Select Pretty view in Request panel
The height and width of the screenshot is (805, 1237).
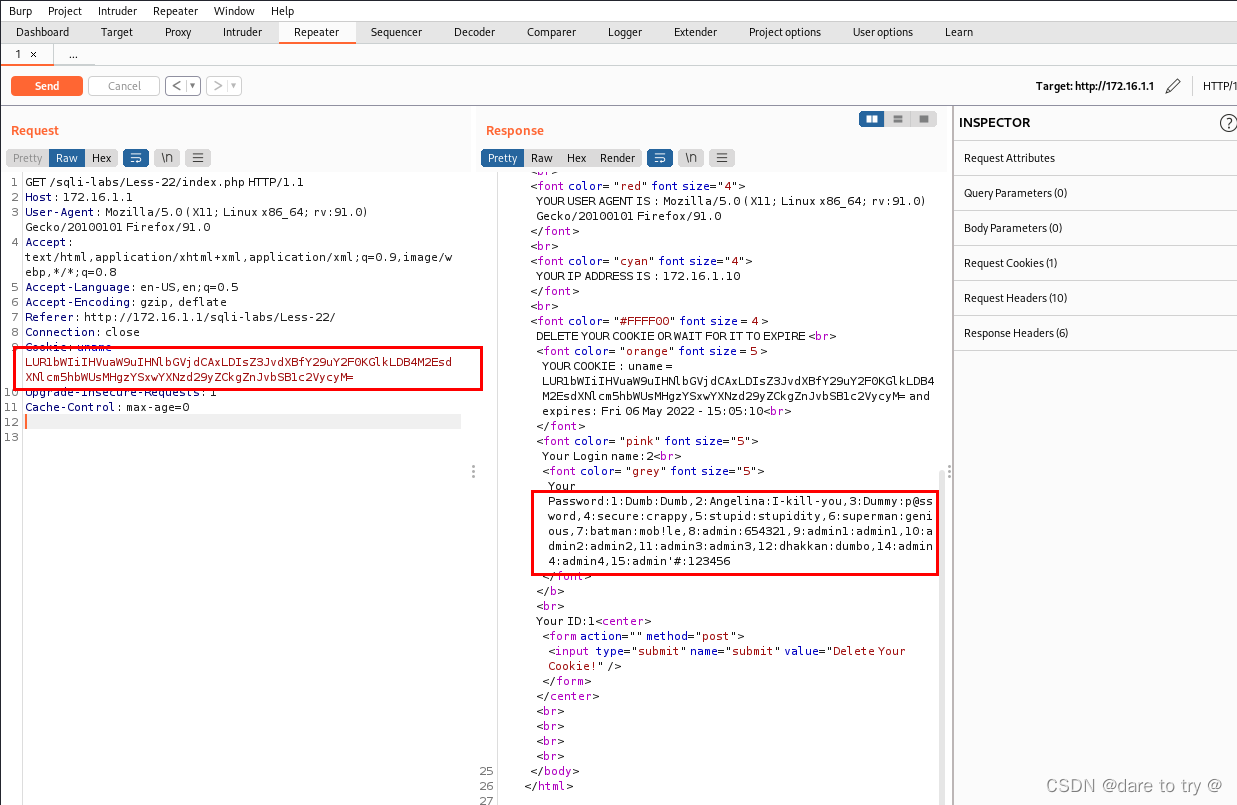point(28,158)
